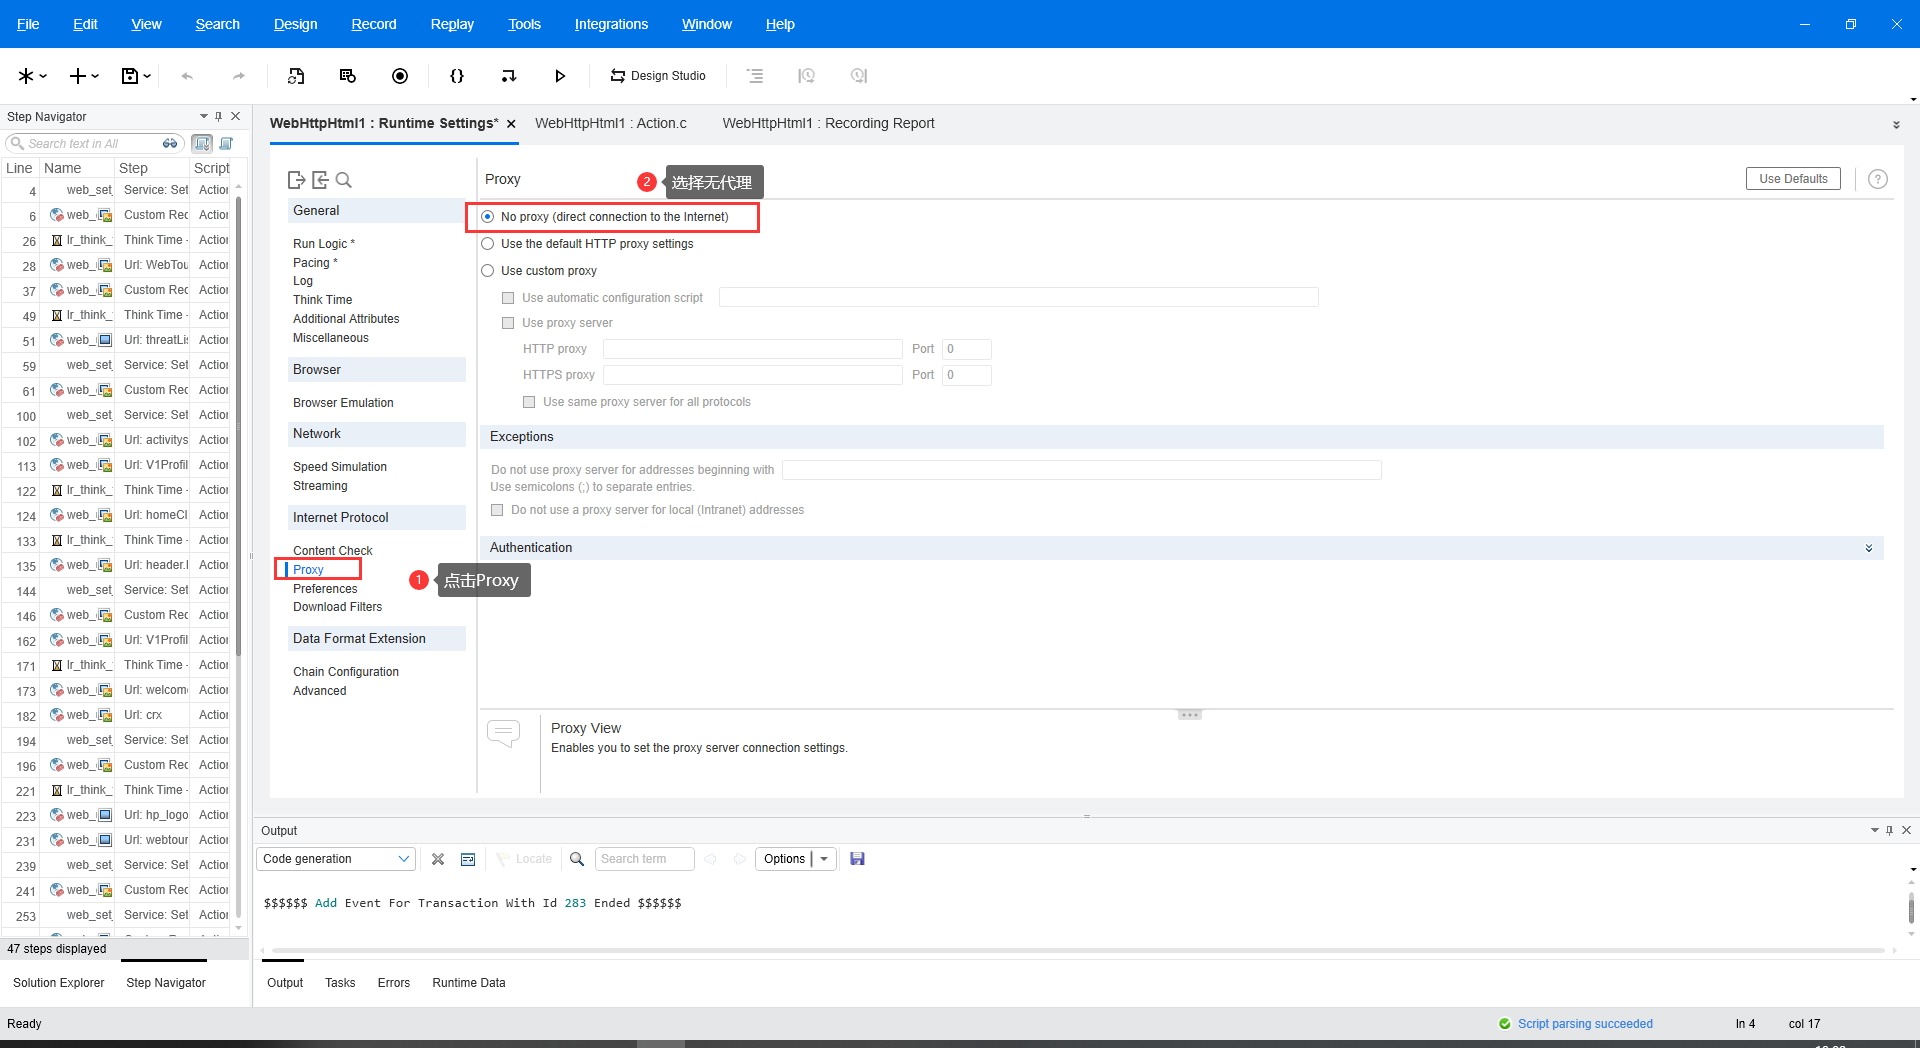The width and height of the screenshot is (1920, 1048).
Task: Open the help question mark icon
Action: click(x=1878, y=179)
